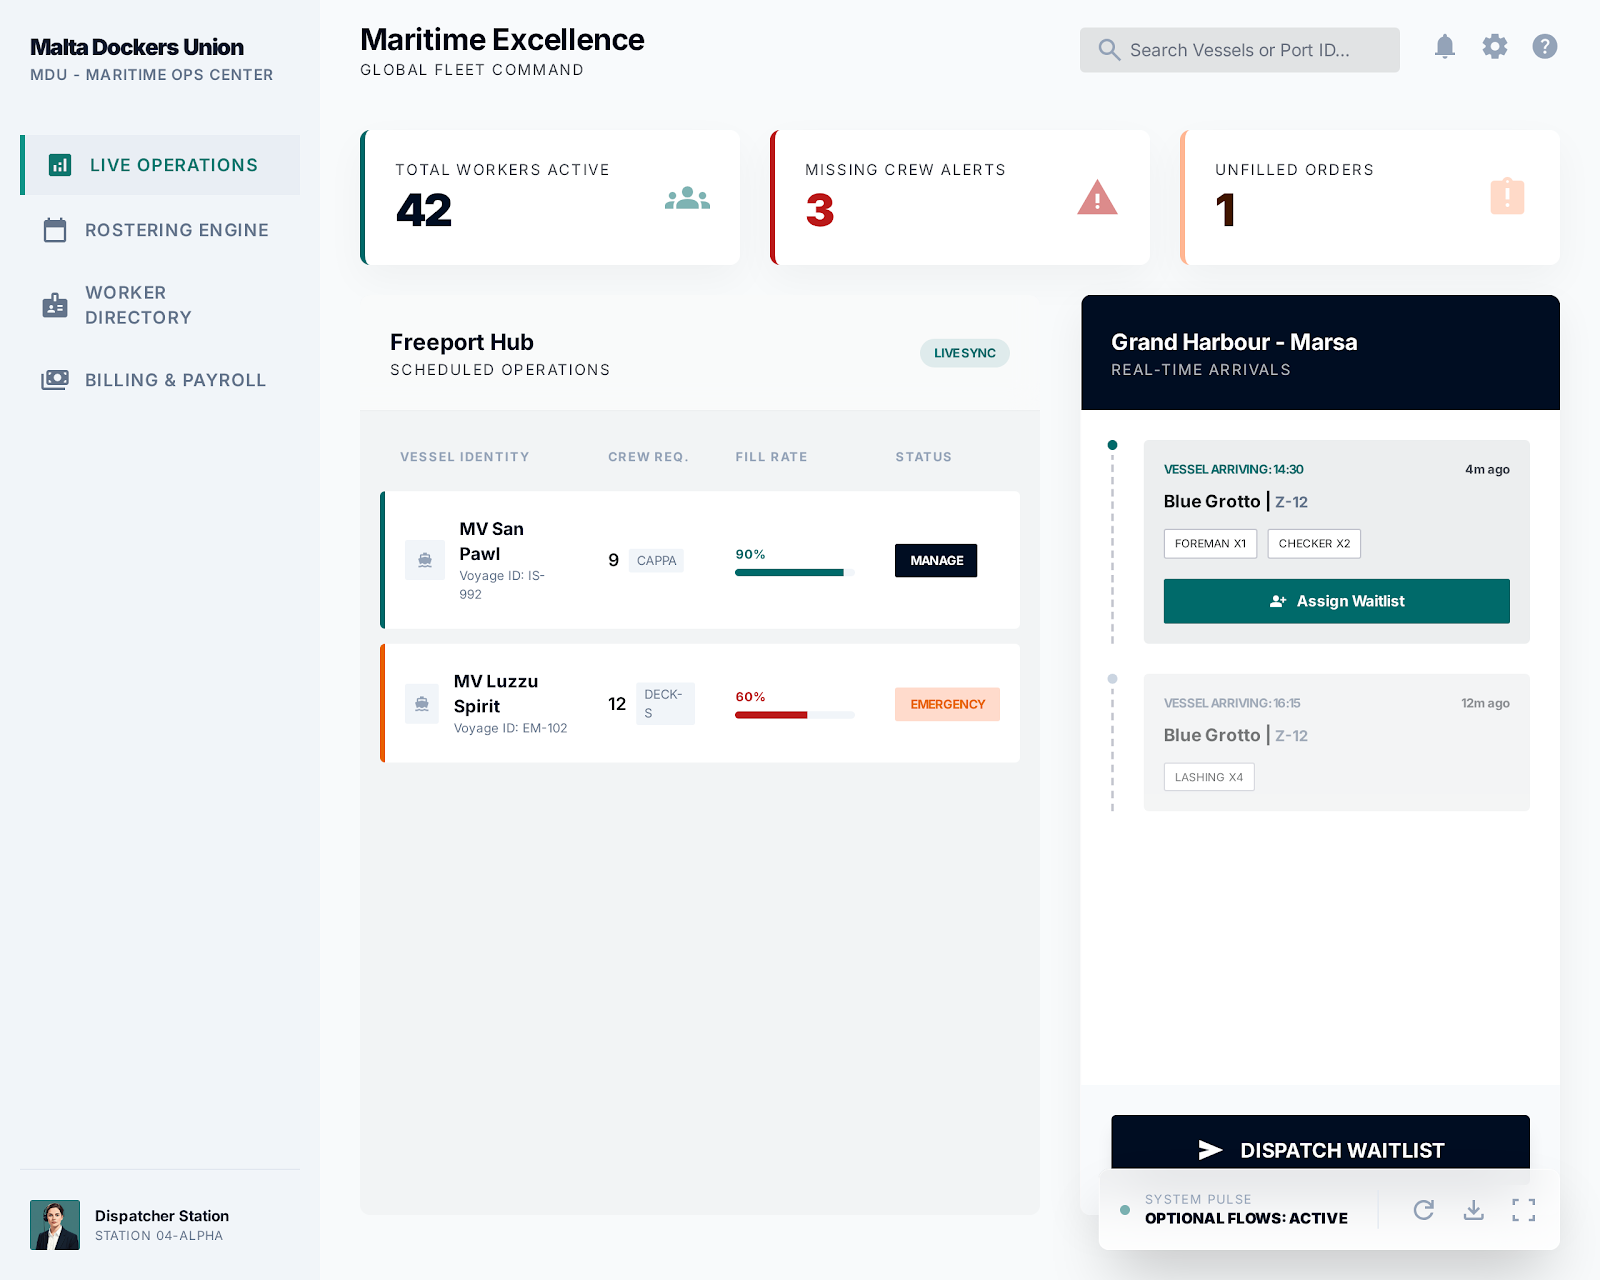Click the Emergency status badge for MV Luzzu Spirit
The width and height of the screenshot is (1600, 1280).
point(947,704)
